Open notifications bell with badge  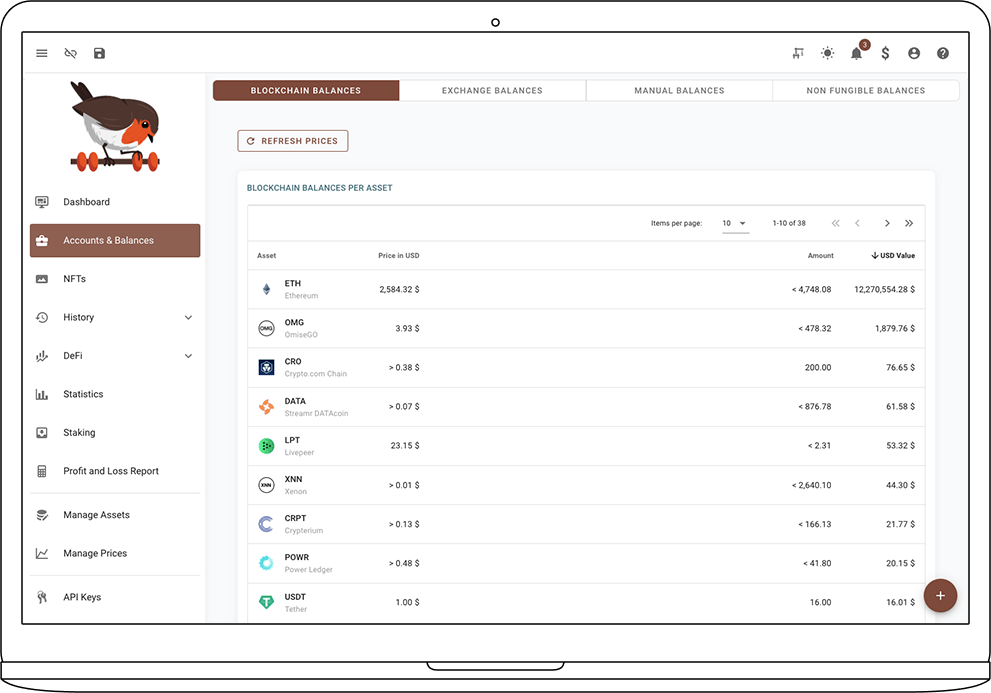tap(856, 53)
